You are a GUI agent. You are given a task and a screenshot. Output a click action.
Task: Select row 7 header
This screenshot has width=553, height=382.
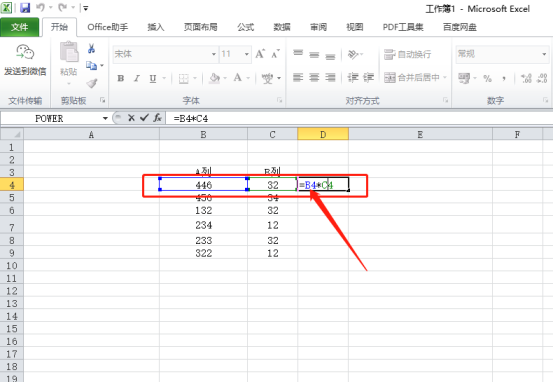click(x=12, y=225)
